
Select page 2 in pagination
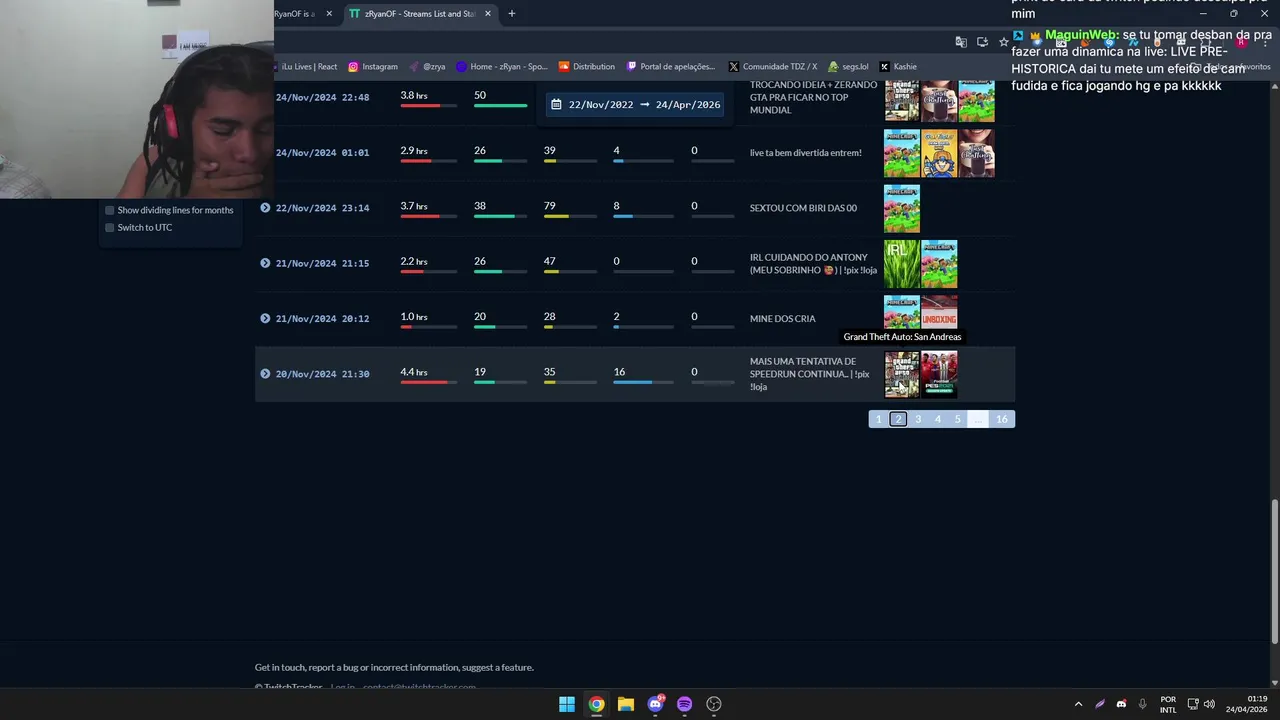(898, 419)
